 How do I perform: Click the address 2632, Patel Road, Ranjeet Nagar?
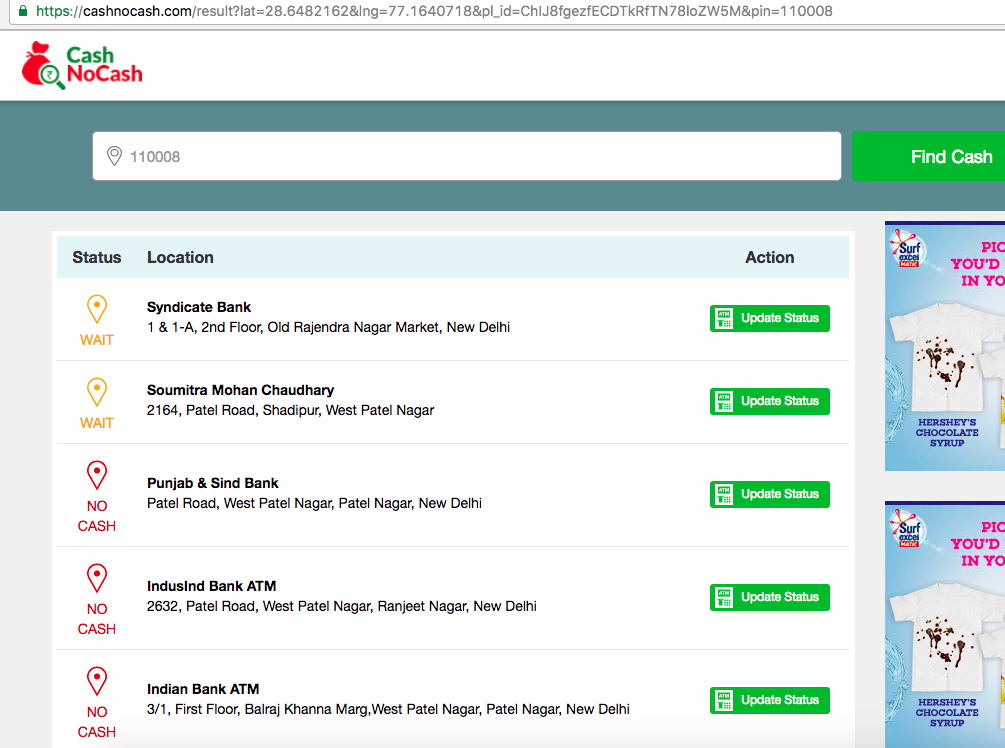coord(342,606)
